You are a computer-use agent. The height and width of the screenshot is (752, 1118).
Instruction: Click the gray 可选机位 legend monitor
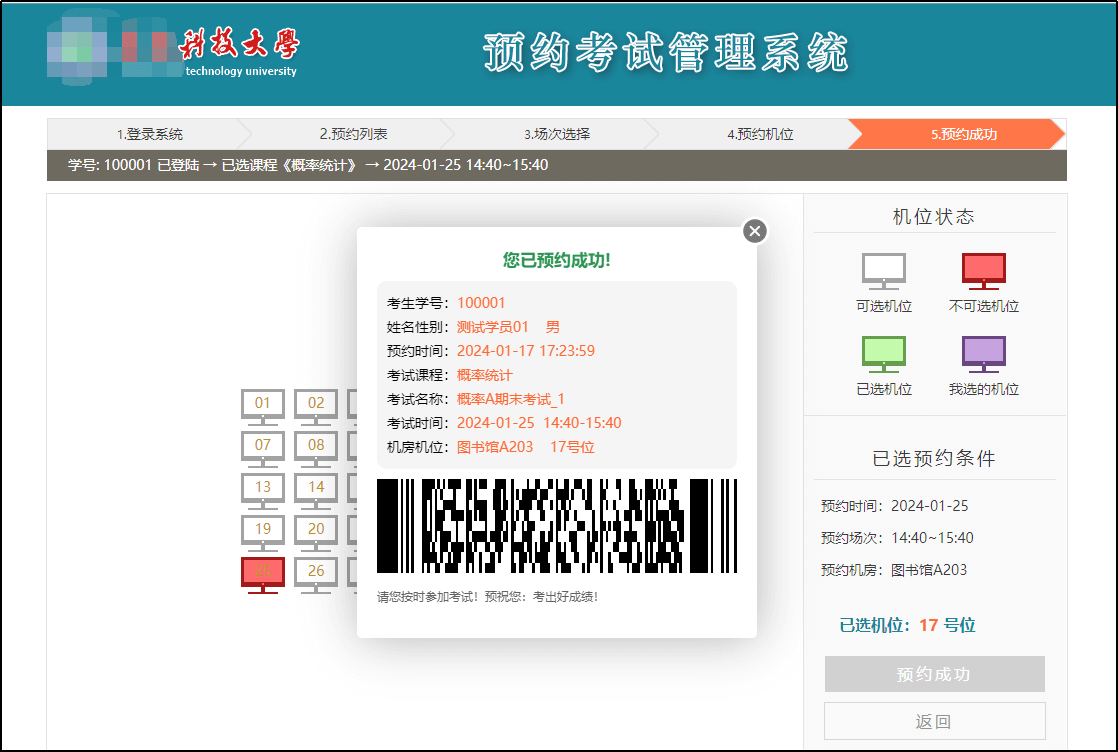coord(883,271)
